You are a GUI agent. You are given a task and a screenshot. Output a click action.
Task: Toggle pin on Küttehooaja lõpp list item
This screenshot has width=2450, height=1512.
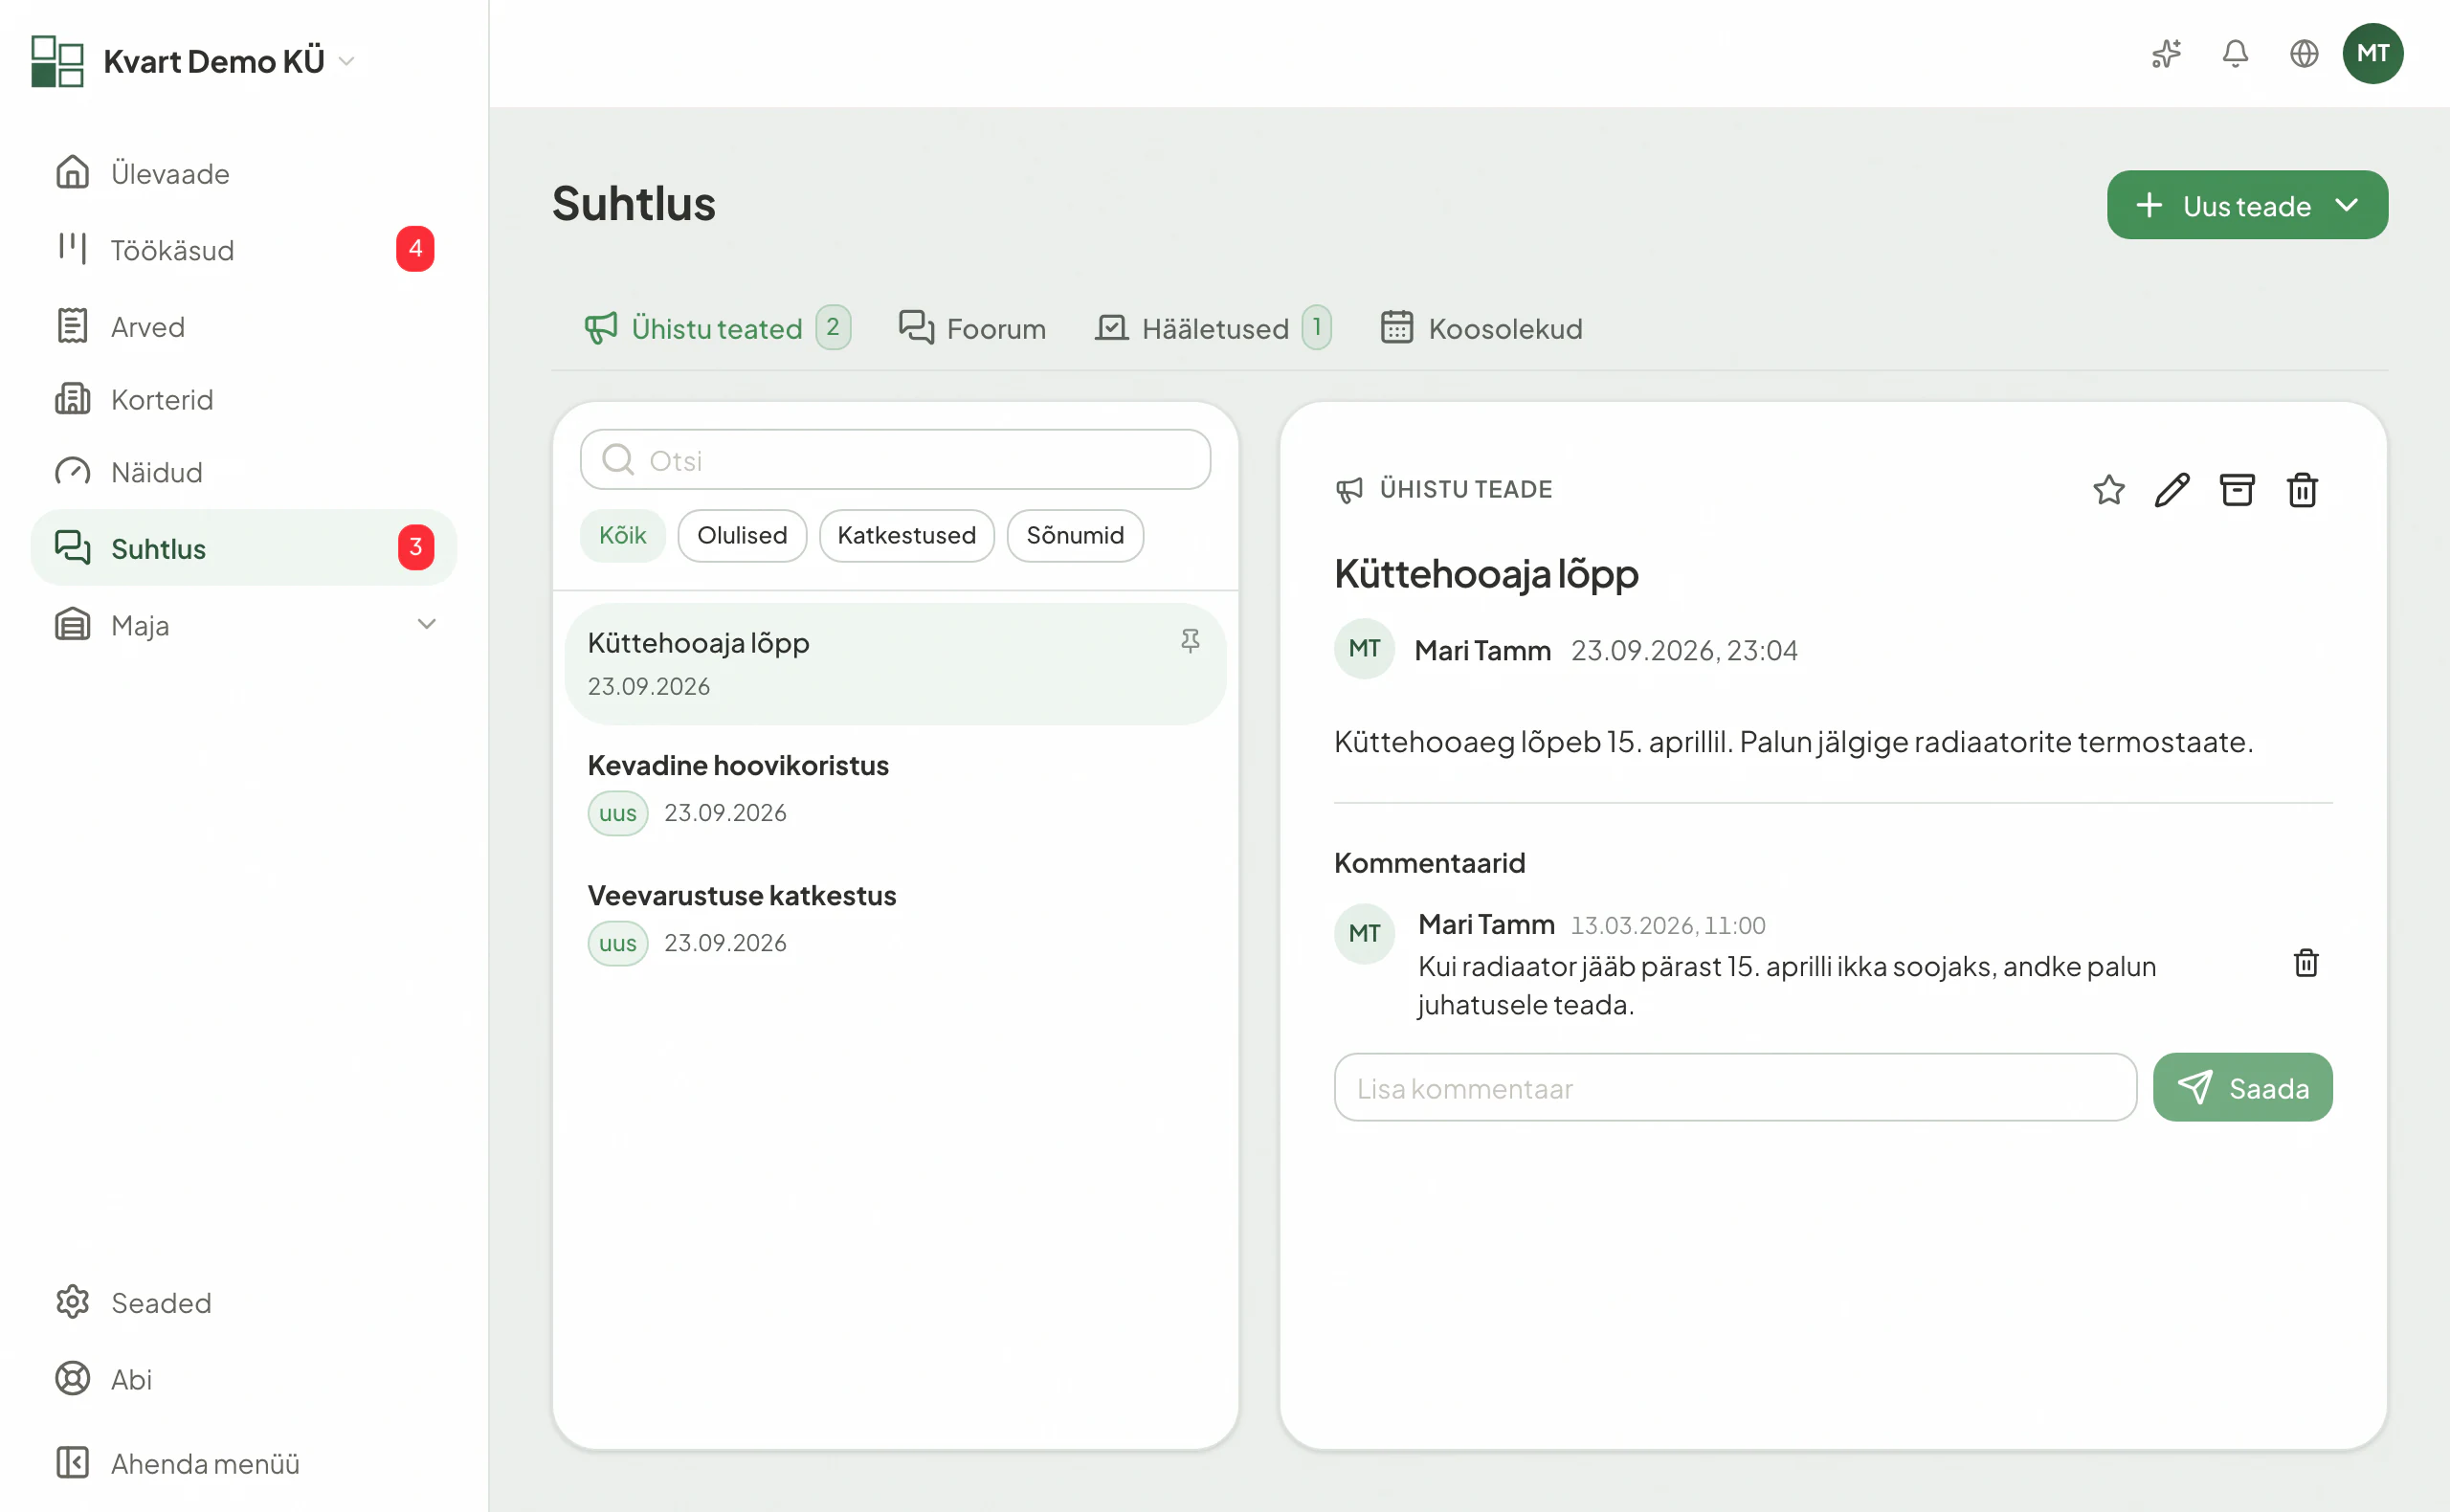point(1190,641)
